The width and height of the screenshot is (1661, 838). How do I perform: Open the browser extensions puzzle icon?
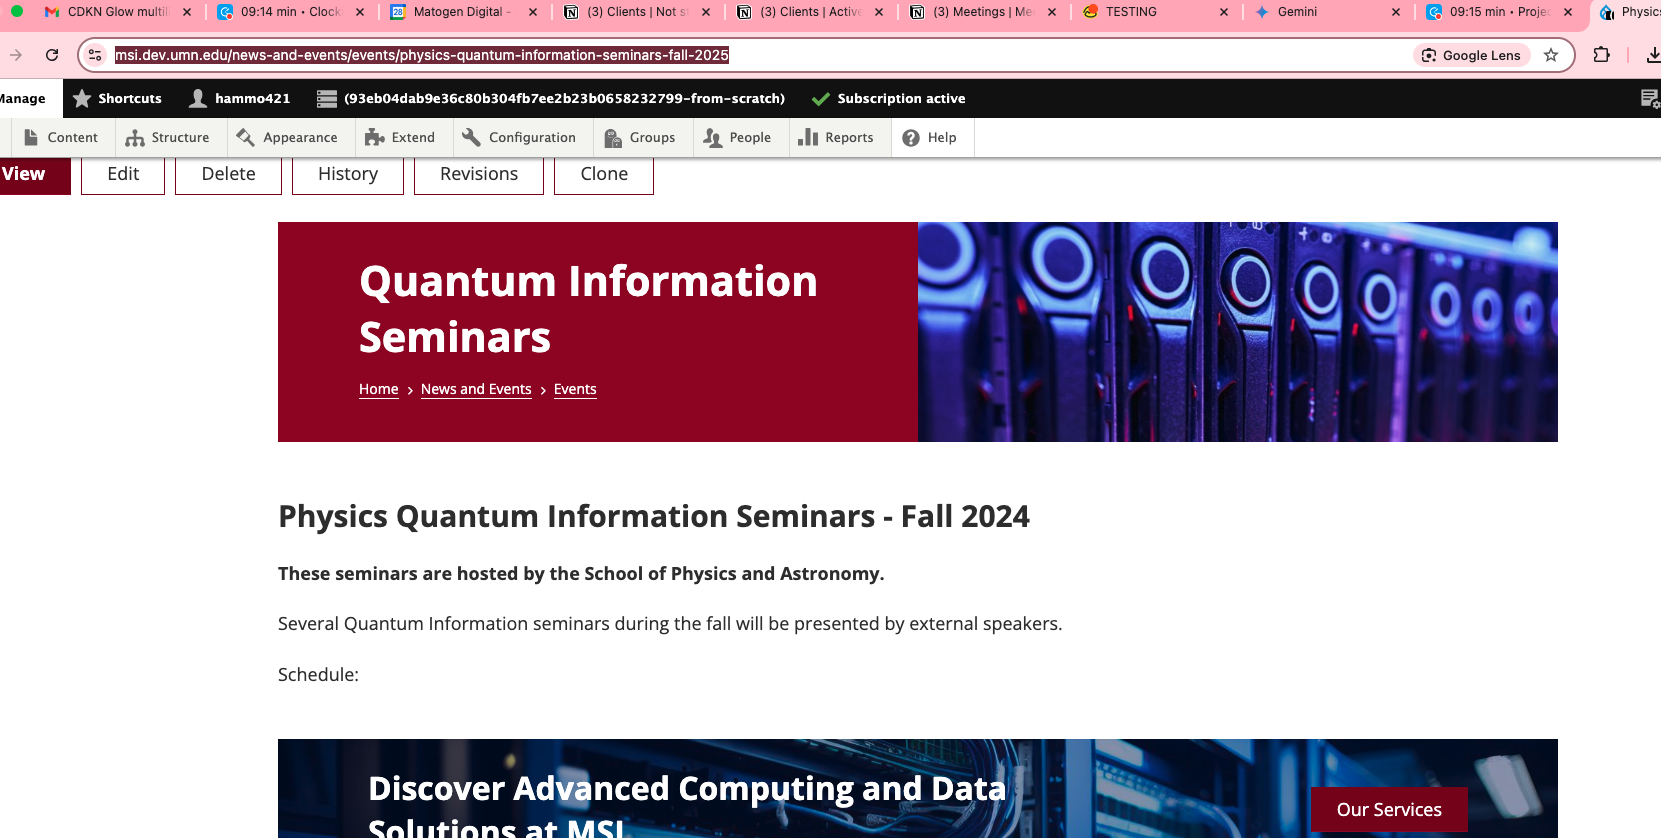(x=1601, y=55)
